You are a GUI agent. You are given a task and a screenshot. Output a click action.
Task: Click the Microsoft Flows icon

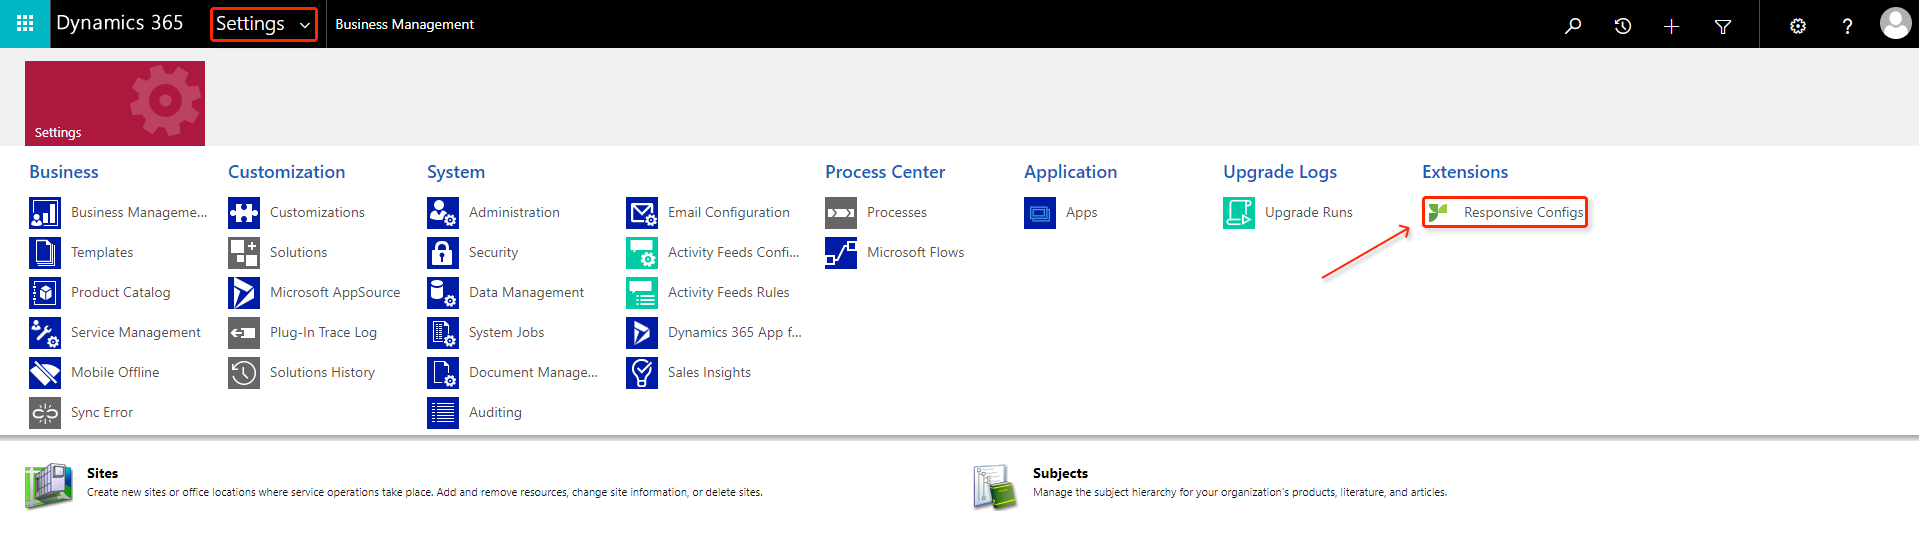(x=841, y=252)
